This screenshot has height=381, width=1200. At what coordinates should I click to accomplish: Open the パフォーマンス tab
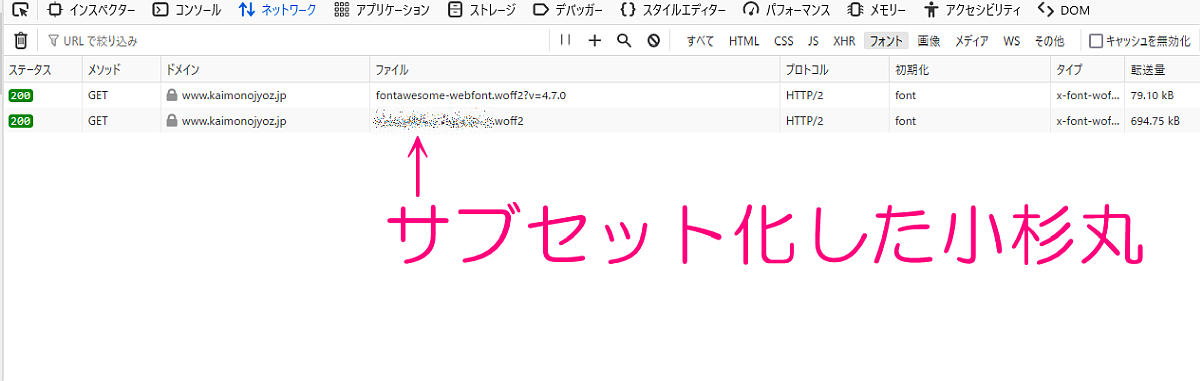coord(787,11)
